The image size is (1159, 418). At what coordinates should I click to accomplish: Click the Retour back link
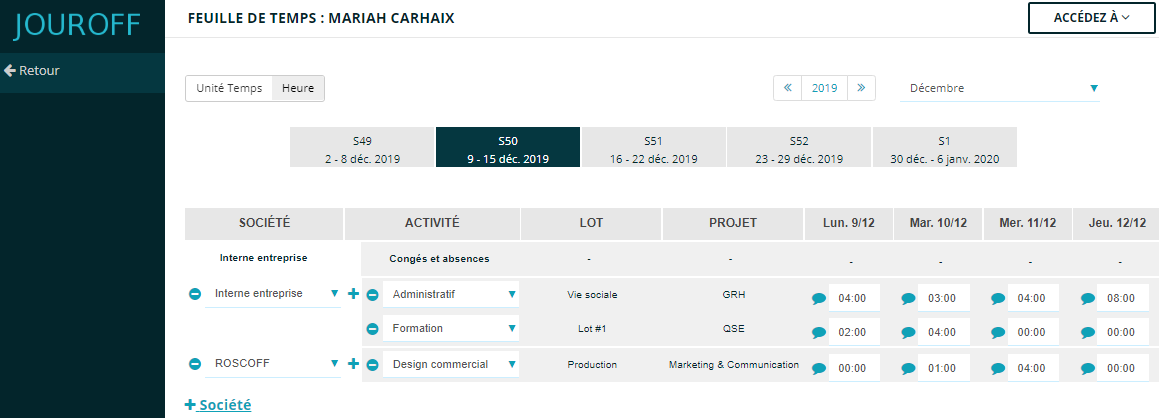pos(32,71)
